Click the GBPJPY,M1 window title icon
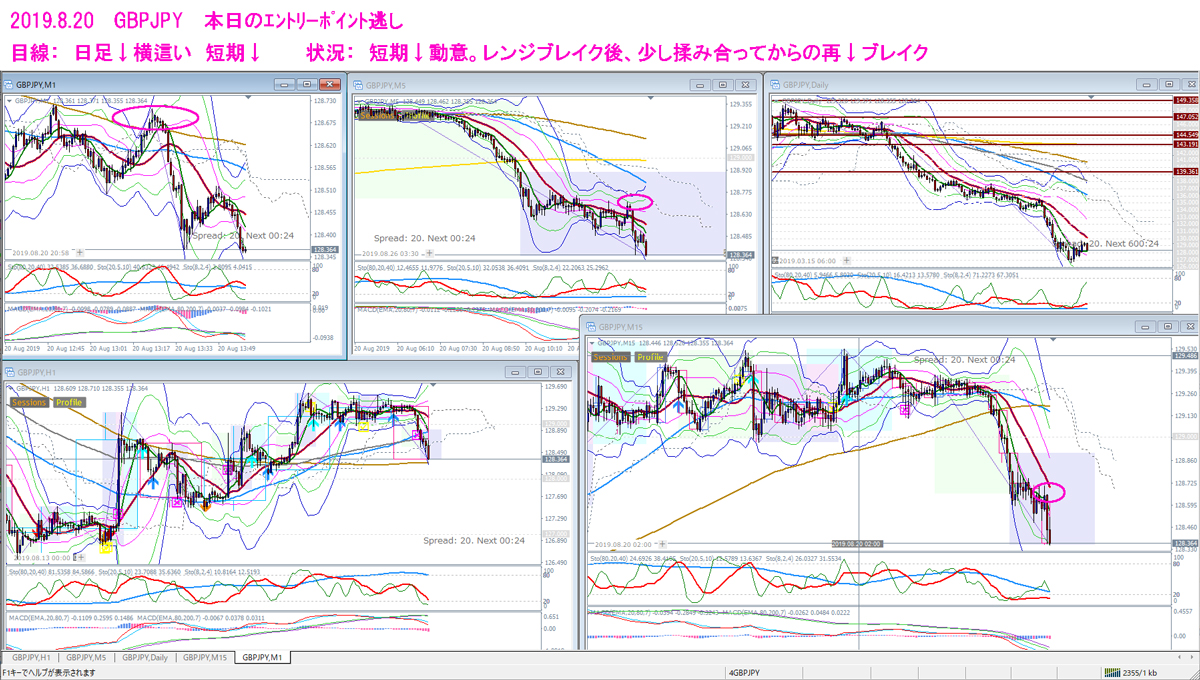Screen dimensions: 1200x680 click(x=9, y=85)
